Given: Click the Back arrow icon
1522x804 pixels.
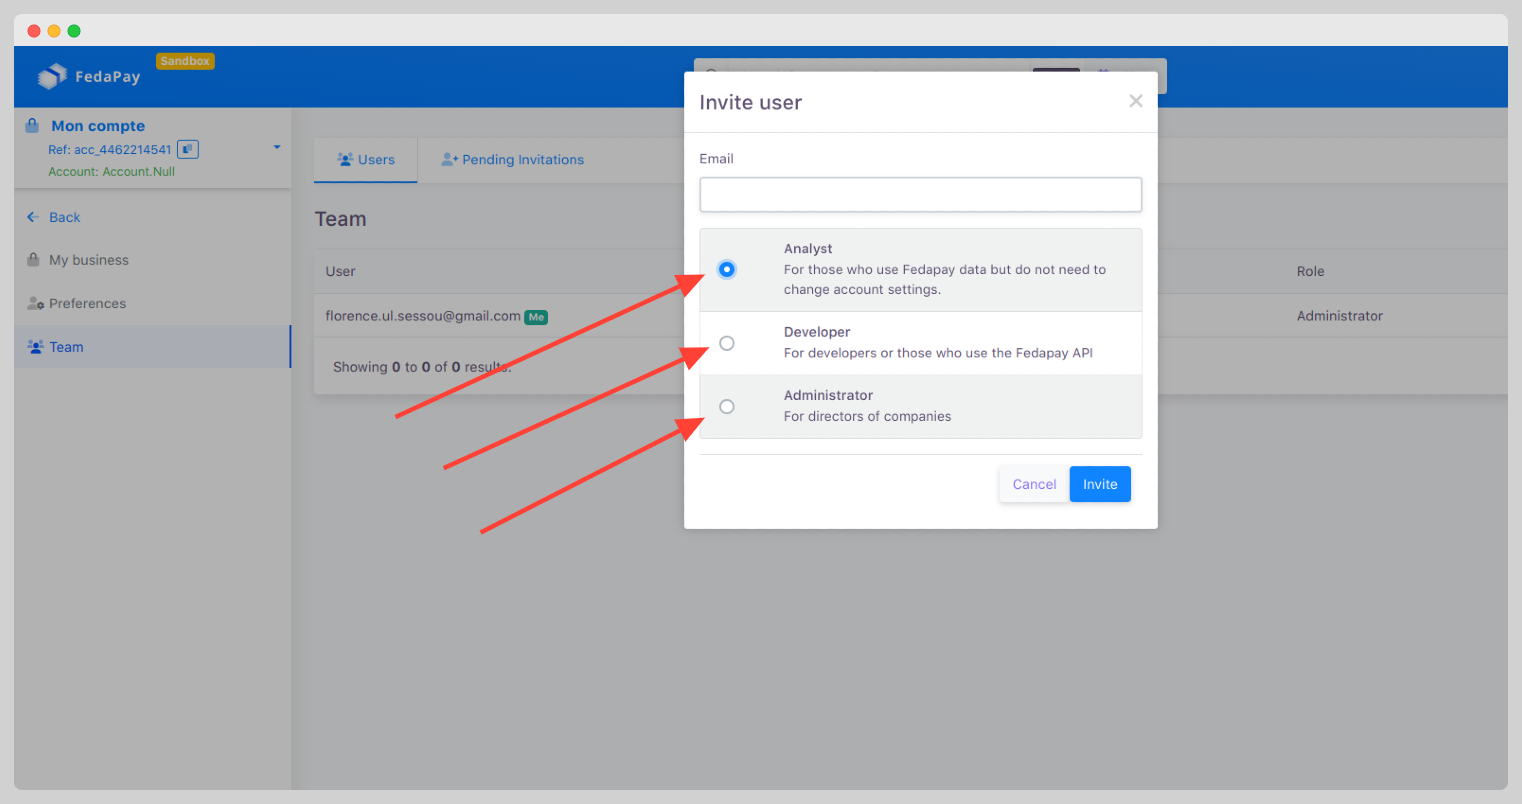Looking at the screenshot, I should (33, 217).
